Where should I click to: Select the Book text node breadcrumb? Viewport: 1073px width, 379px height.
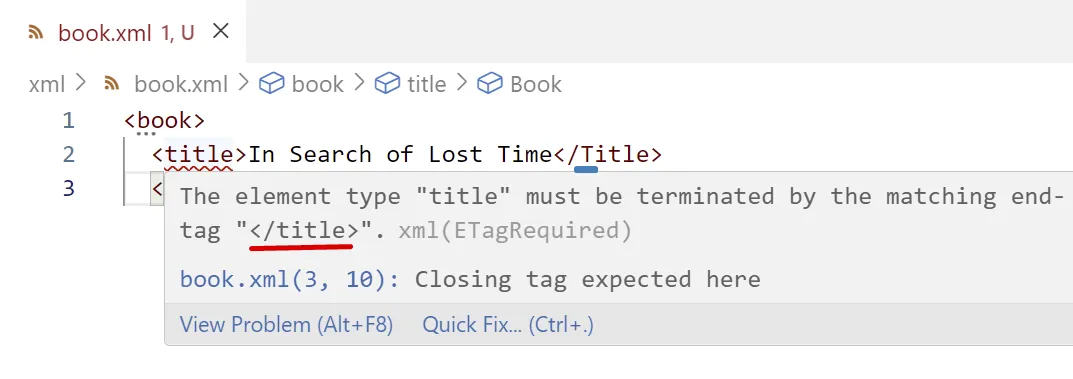pos(536,84)
